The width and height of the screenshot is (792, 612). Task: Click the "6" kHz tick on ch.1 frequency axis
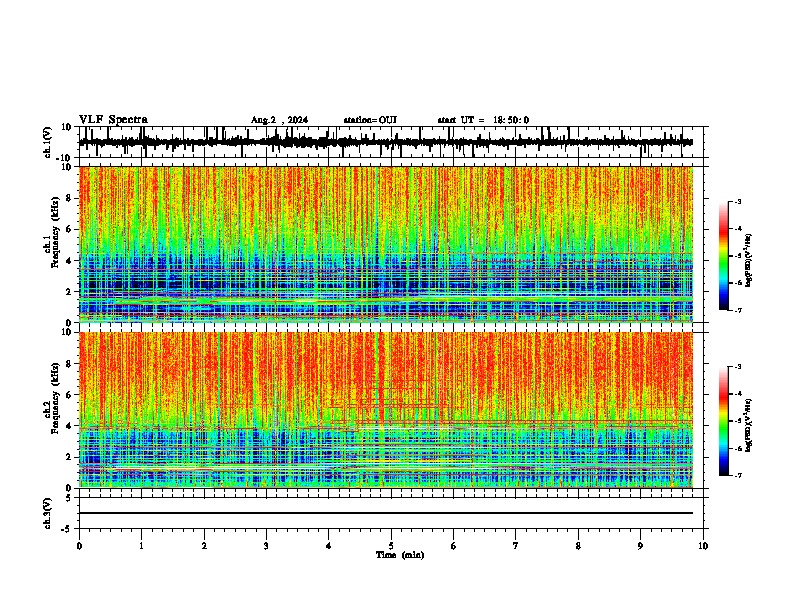coord(70,230)
